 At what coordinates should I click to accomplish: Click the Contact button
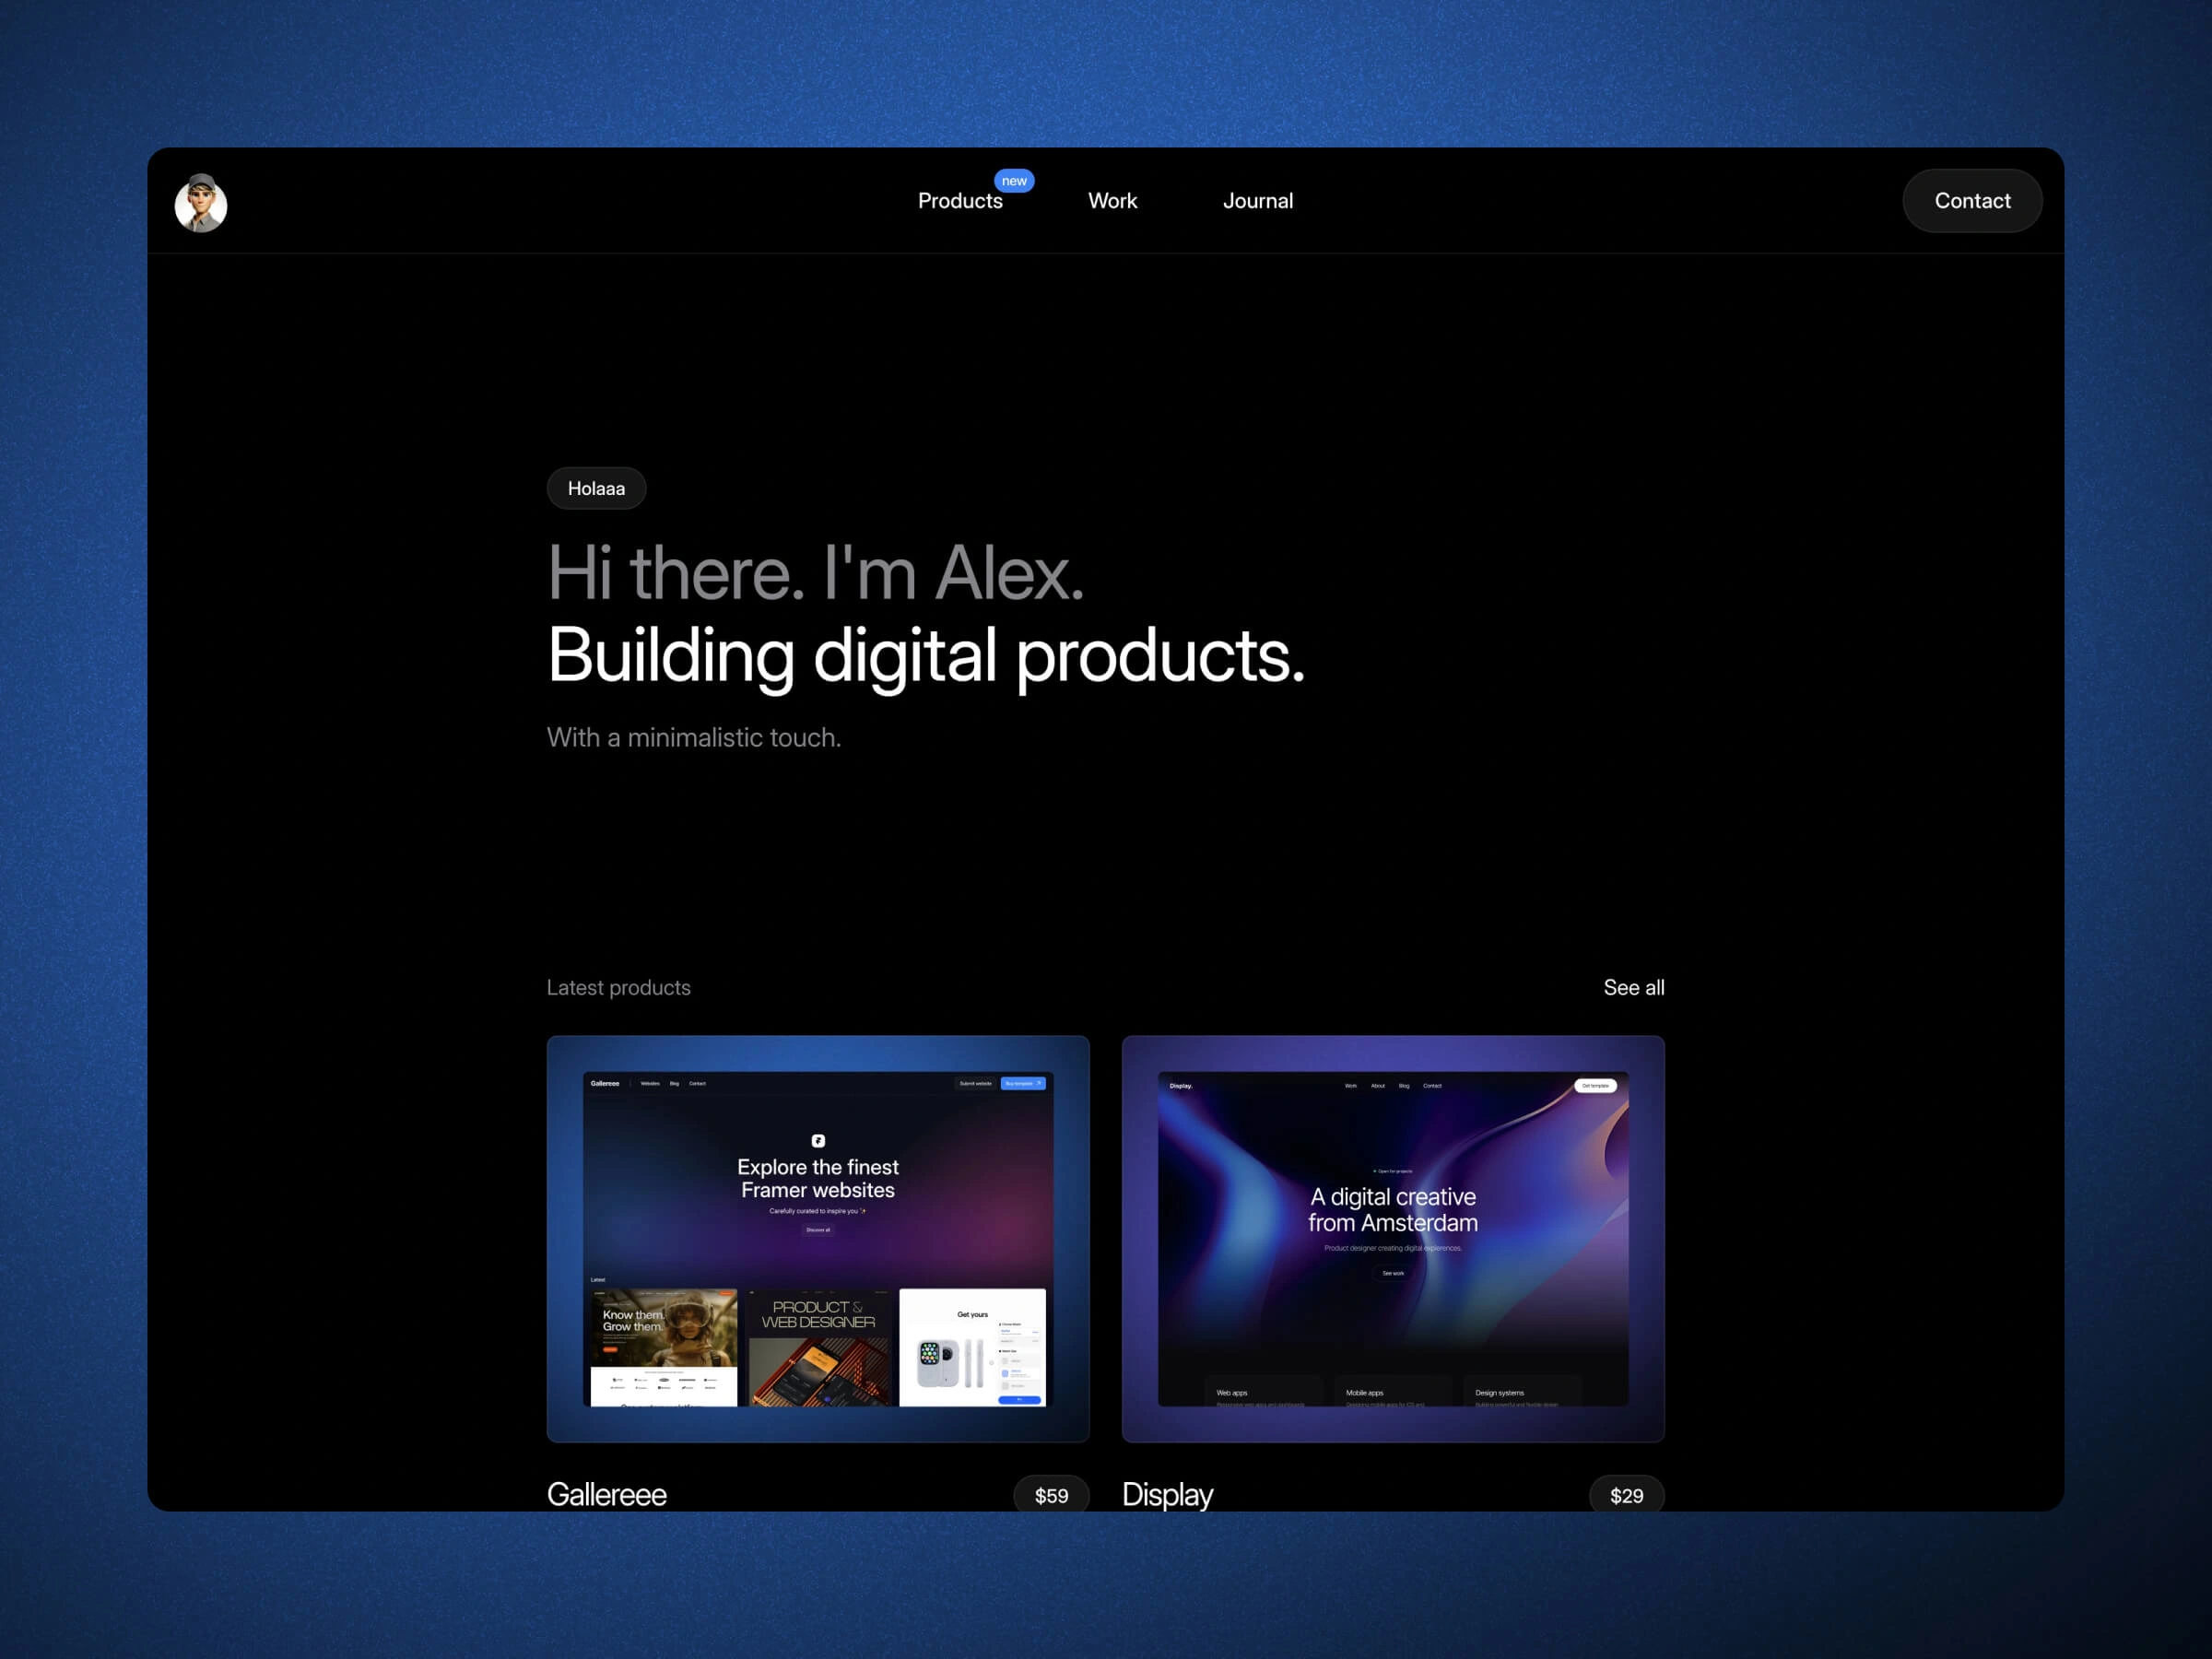[x=1972, y=201]
